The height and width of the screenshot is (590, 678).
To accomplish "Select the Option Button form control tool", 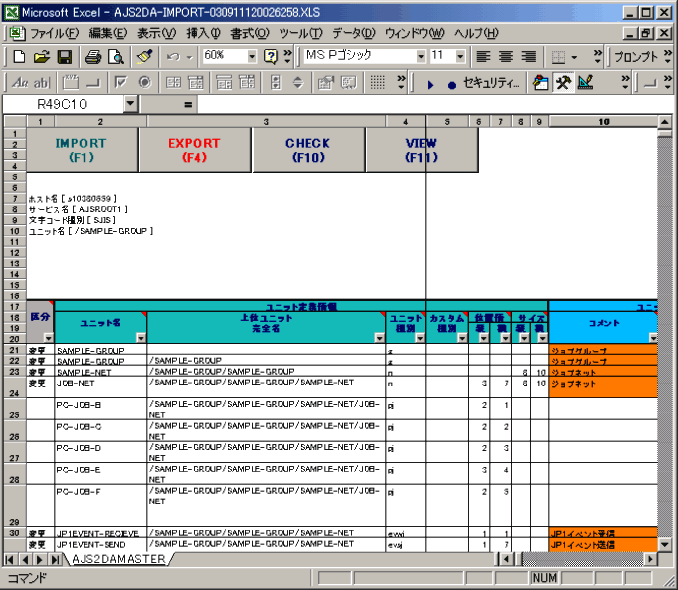I will click(x=145, y=82).
